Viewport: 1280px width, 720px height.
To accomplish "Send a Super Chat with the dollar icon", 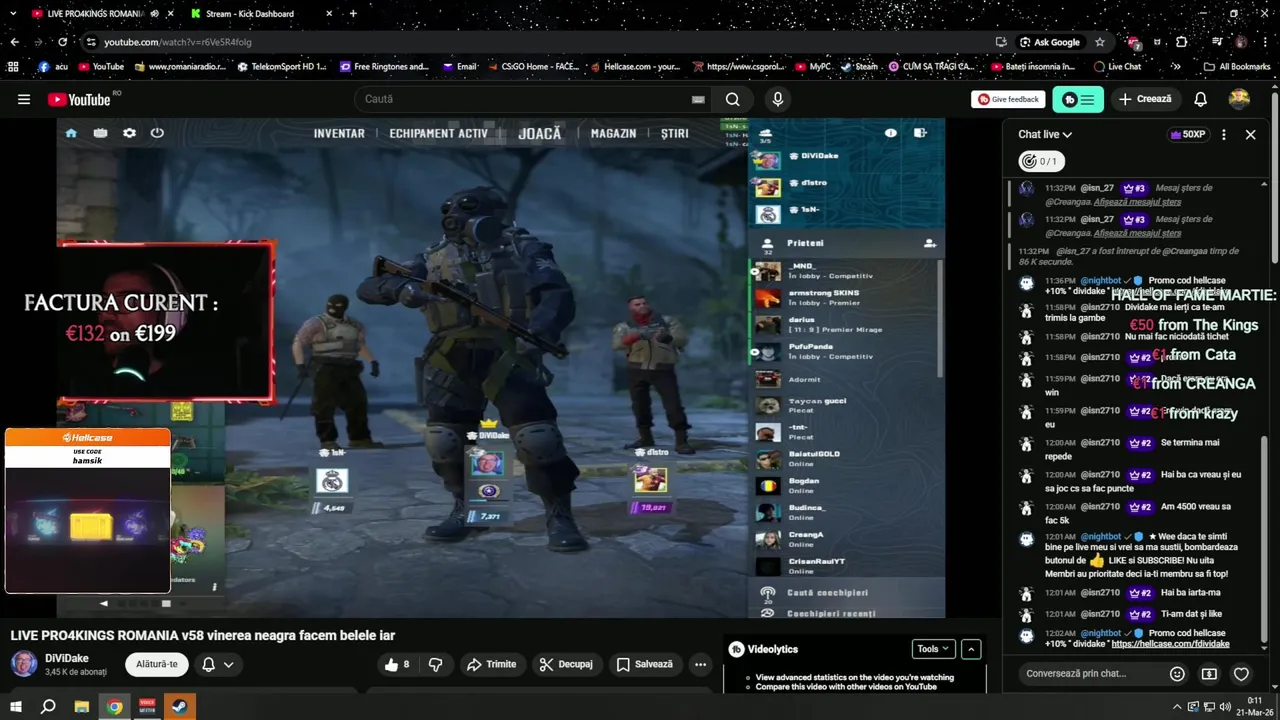I will pos(1209,674).
